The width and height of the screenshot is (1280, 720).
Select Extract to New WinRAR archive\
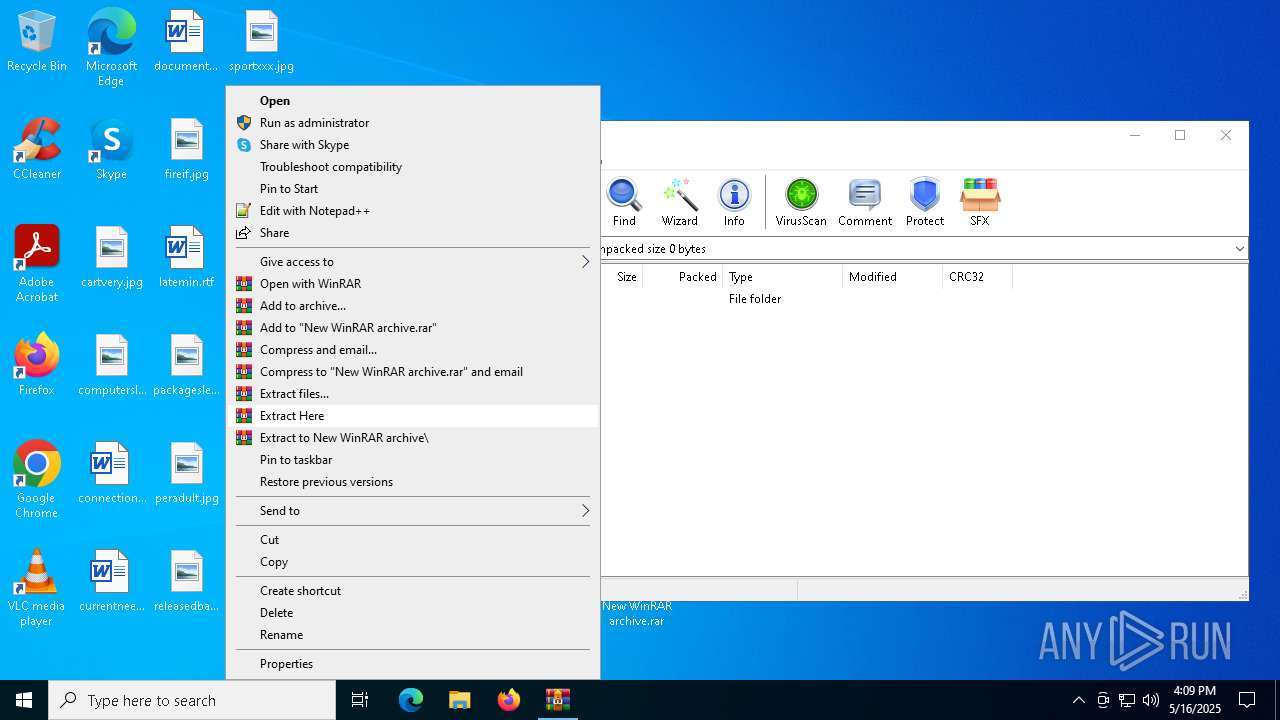pyautogui.click(x=413, y=438)
